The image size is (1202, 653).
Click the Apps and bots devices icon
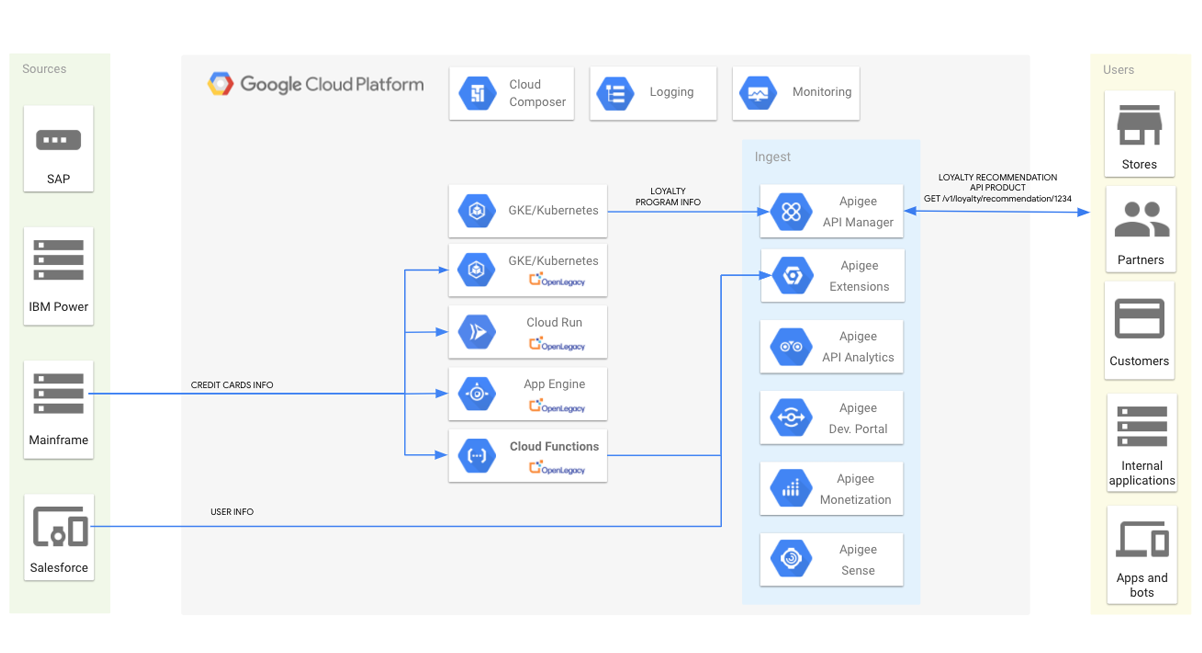[x=1142, y=539]
